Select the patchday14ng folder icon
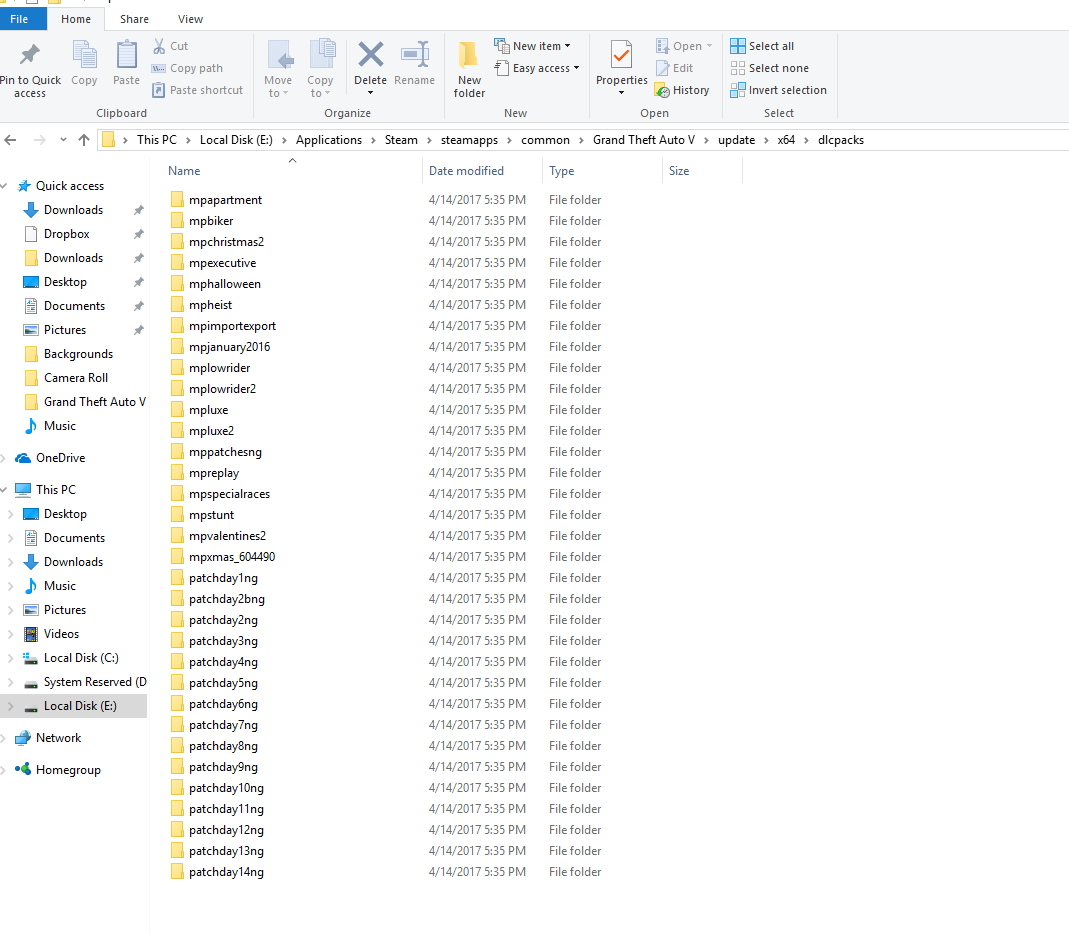1069x934 pixels. [x=177, y=871]
